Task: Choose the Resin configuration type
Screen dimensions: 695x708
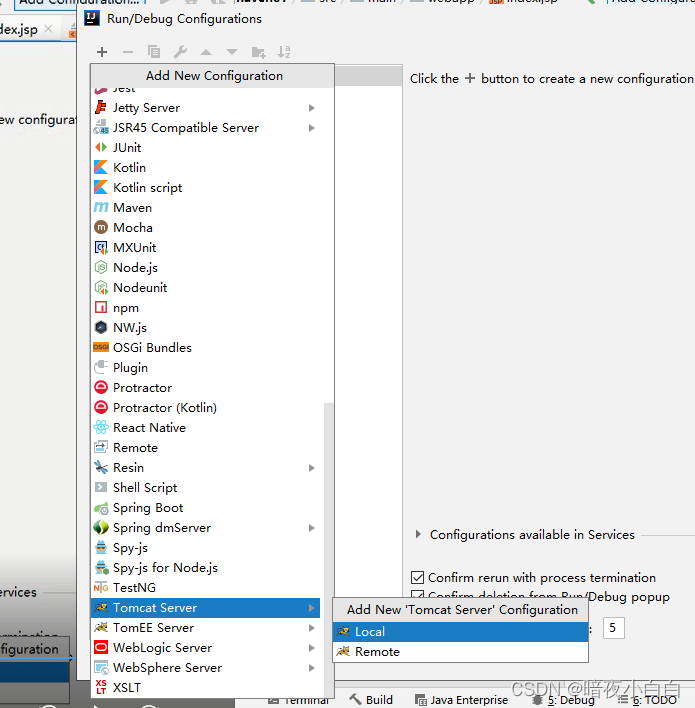Action: click(x=205, y=467)
